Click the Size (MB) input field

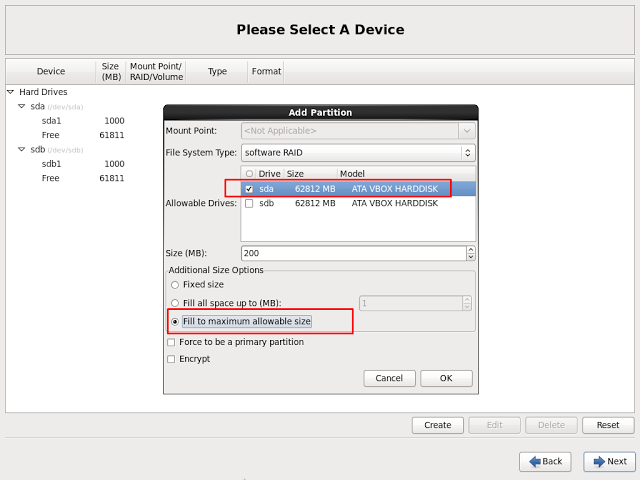coord(350,254)
